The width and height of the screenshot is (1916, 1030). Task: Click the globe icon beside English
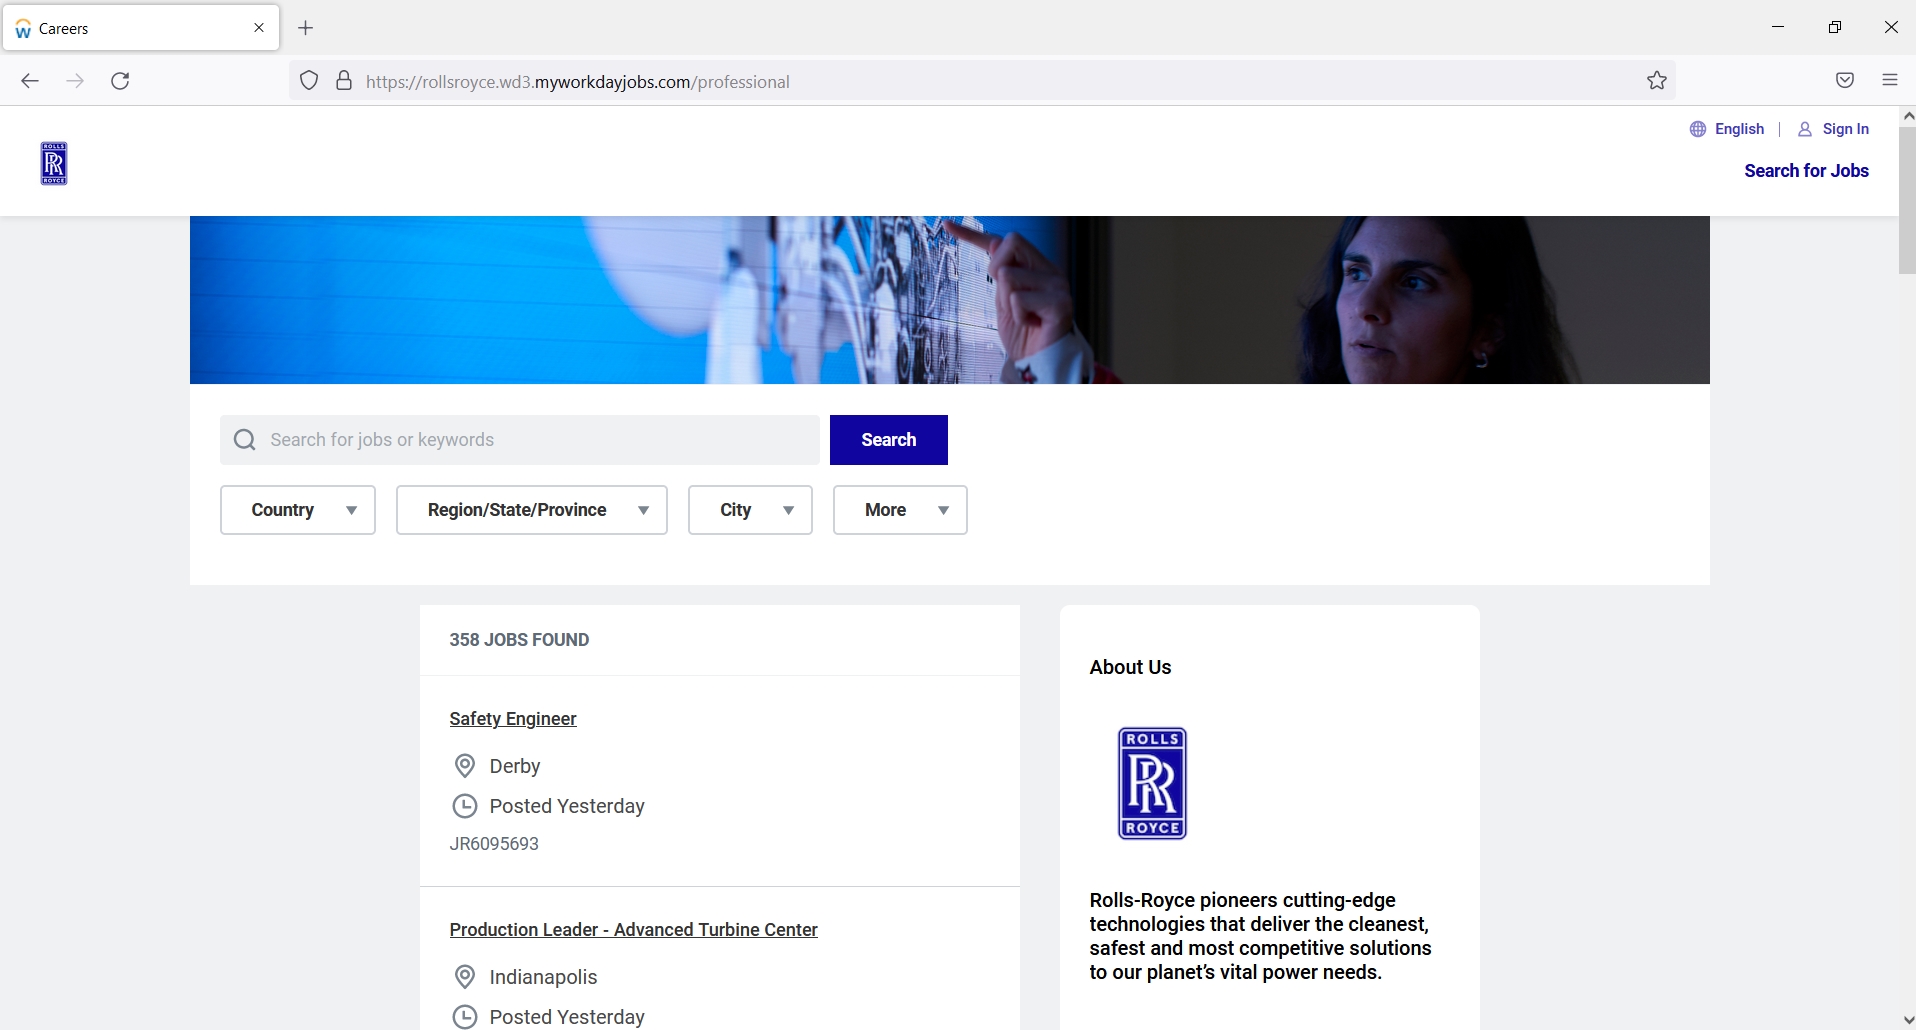(x=1699, y=129)
